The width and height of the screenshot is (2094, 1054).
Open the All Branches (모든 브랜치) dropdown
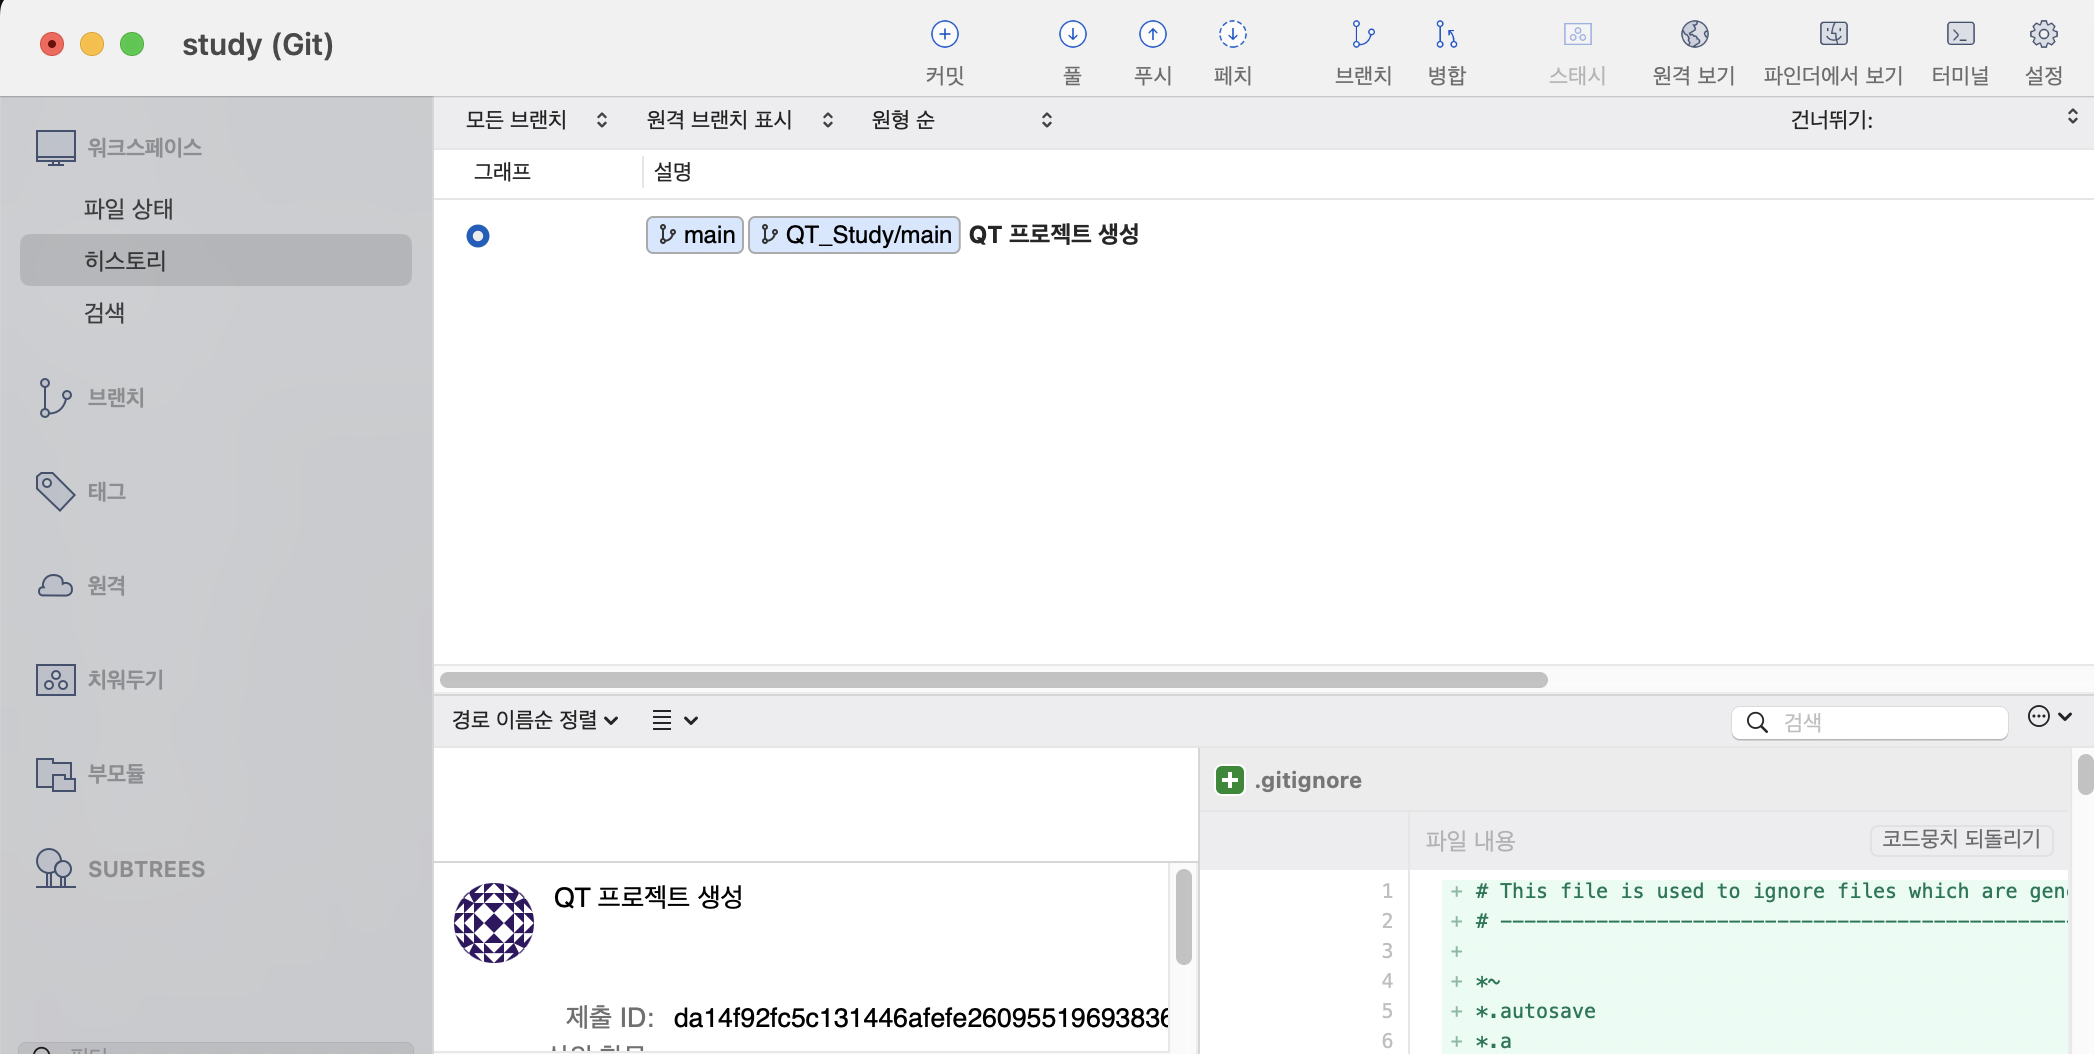click(x=537, y=120)
